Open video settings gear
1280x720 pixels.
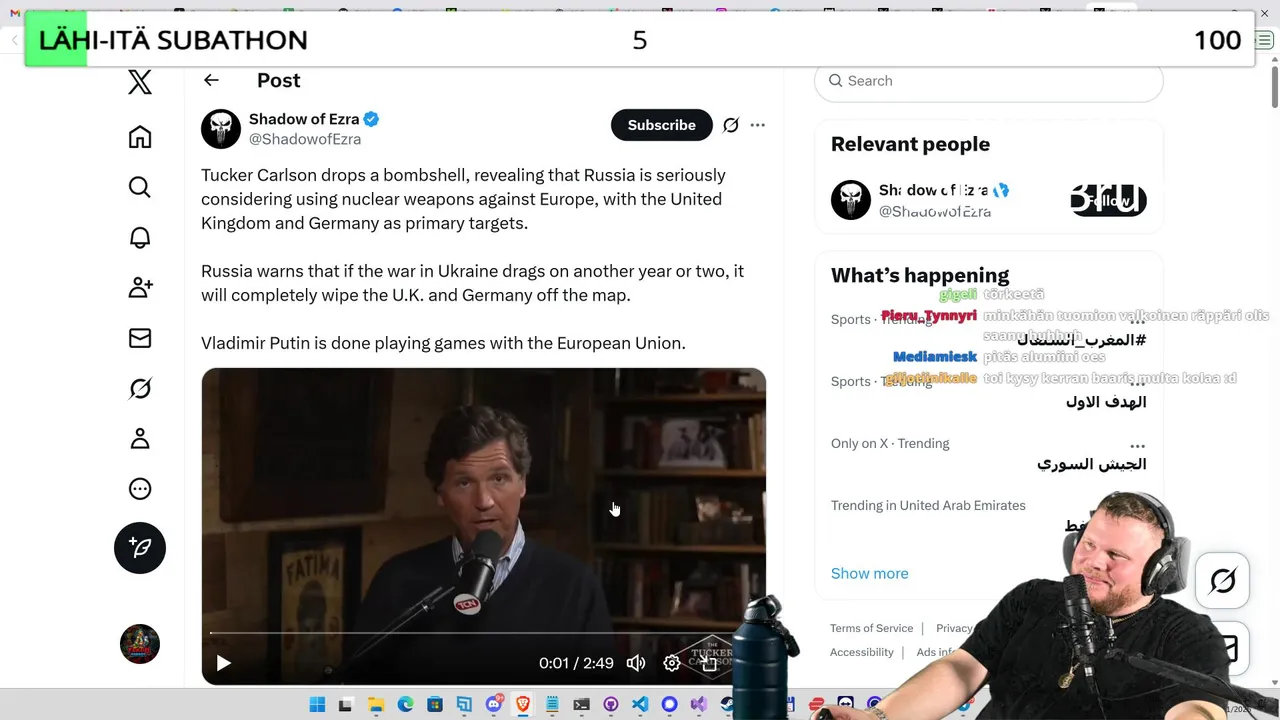672,662
